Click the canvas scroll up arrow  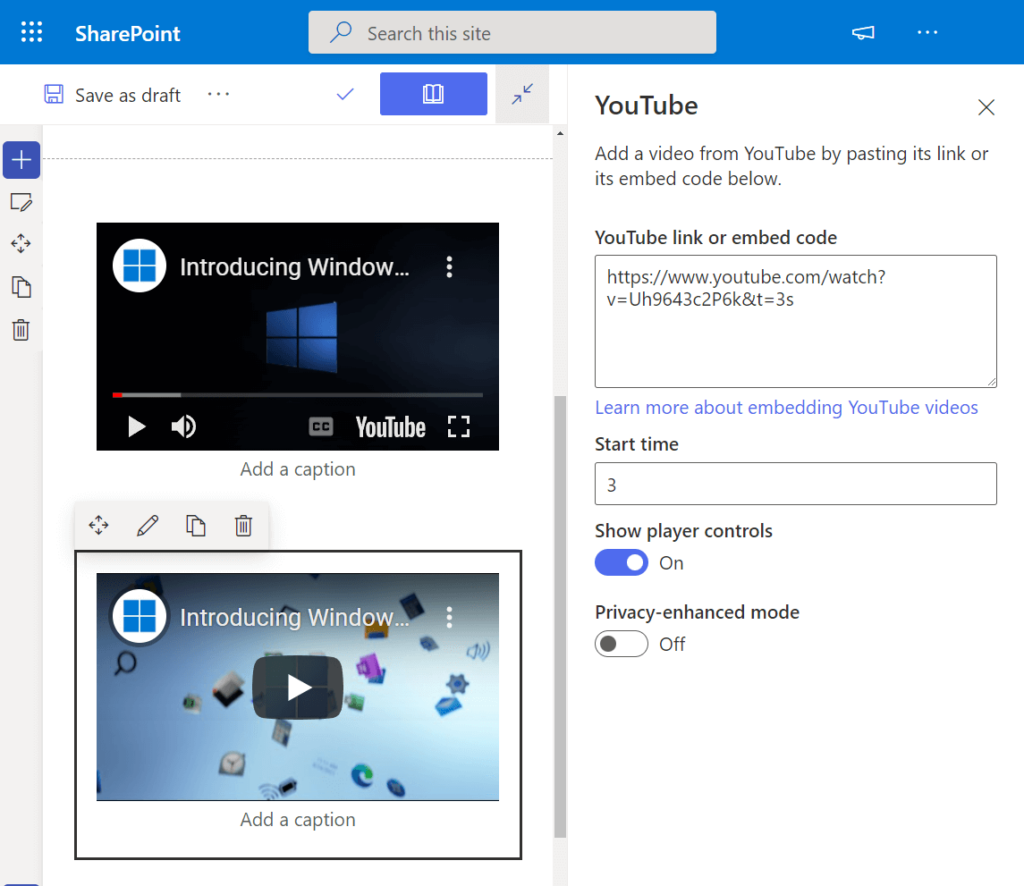click(x=560, y=133)
